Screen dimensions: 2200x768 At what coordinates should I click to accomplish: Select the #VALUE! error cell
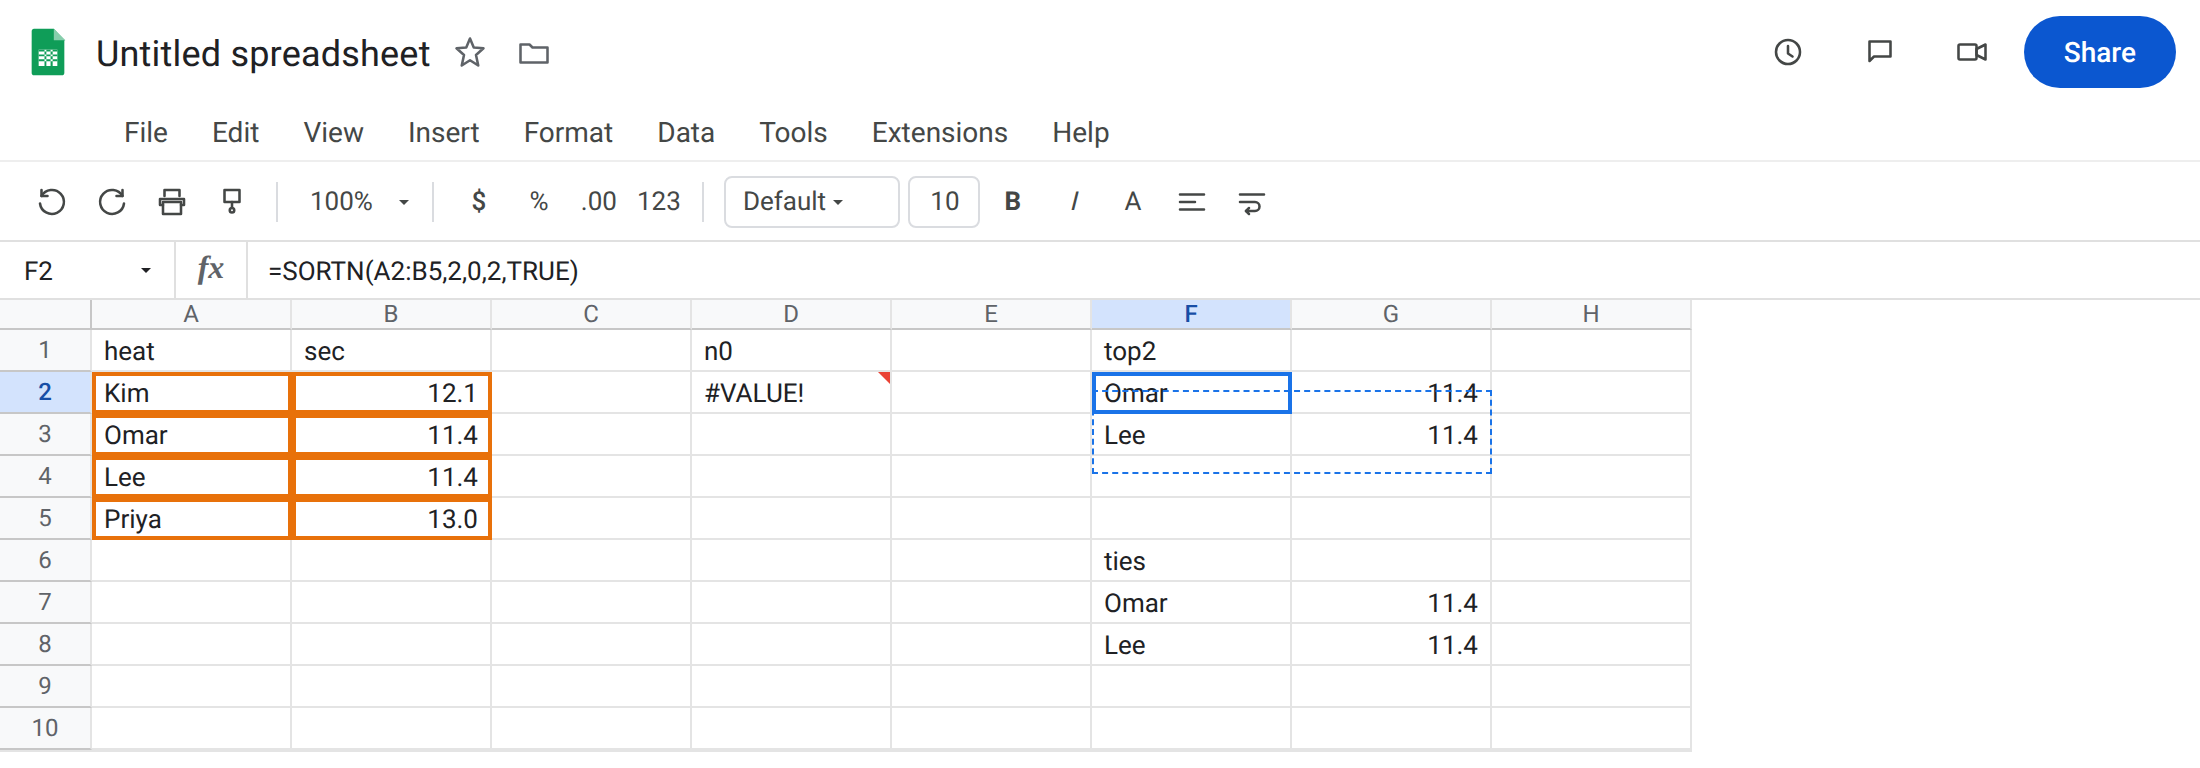click(791, 392)
